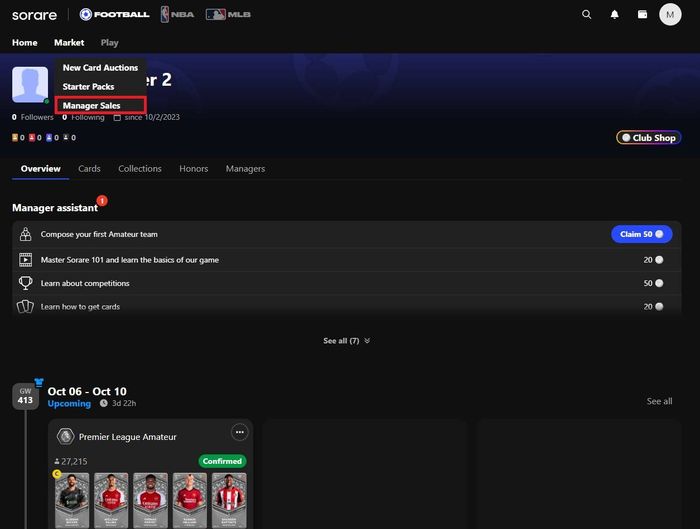Screen dimensions: 700x529
Task: Open the notifications bell
Action: (615, 14)
